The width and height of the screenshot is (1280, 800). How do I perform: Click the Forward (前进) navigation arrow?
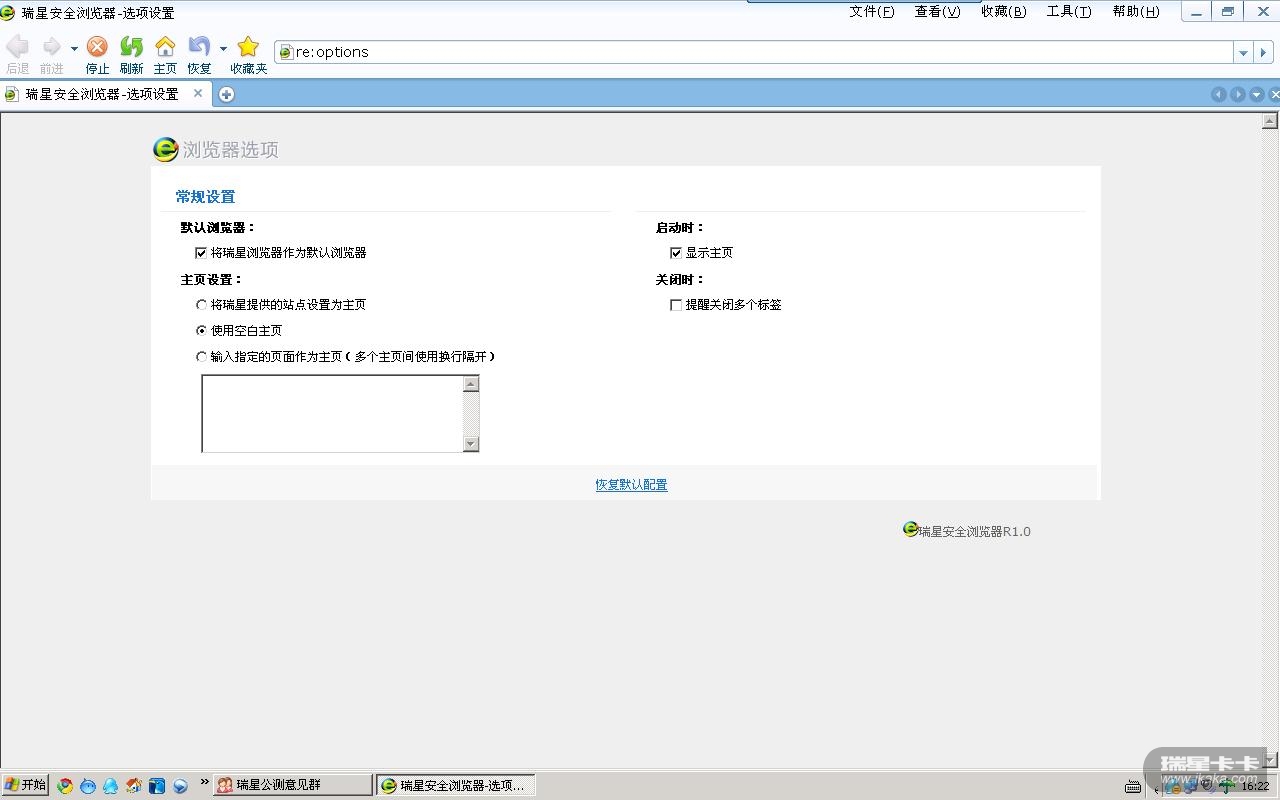tap(51, 47)
